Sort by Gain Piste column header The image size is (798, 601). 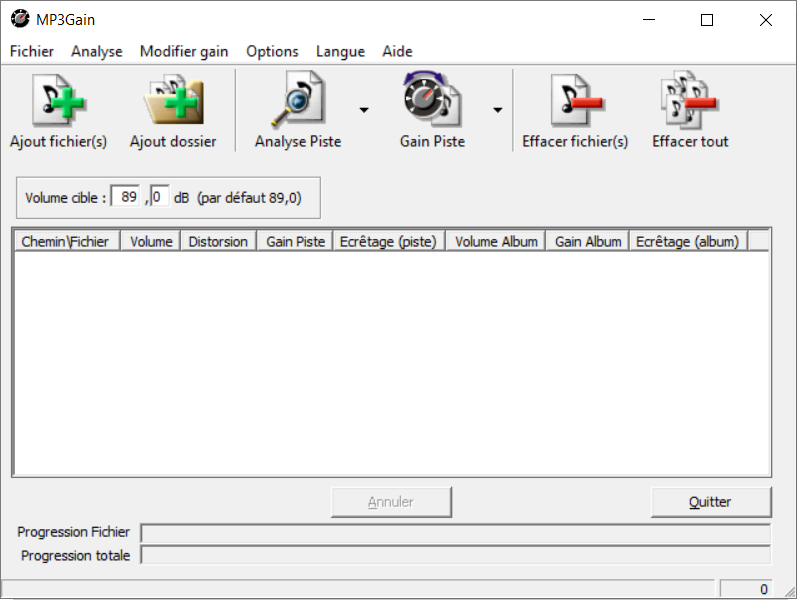click(x=295, y=241)
